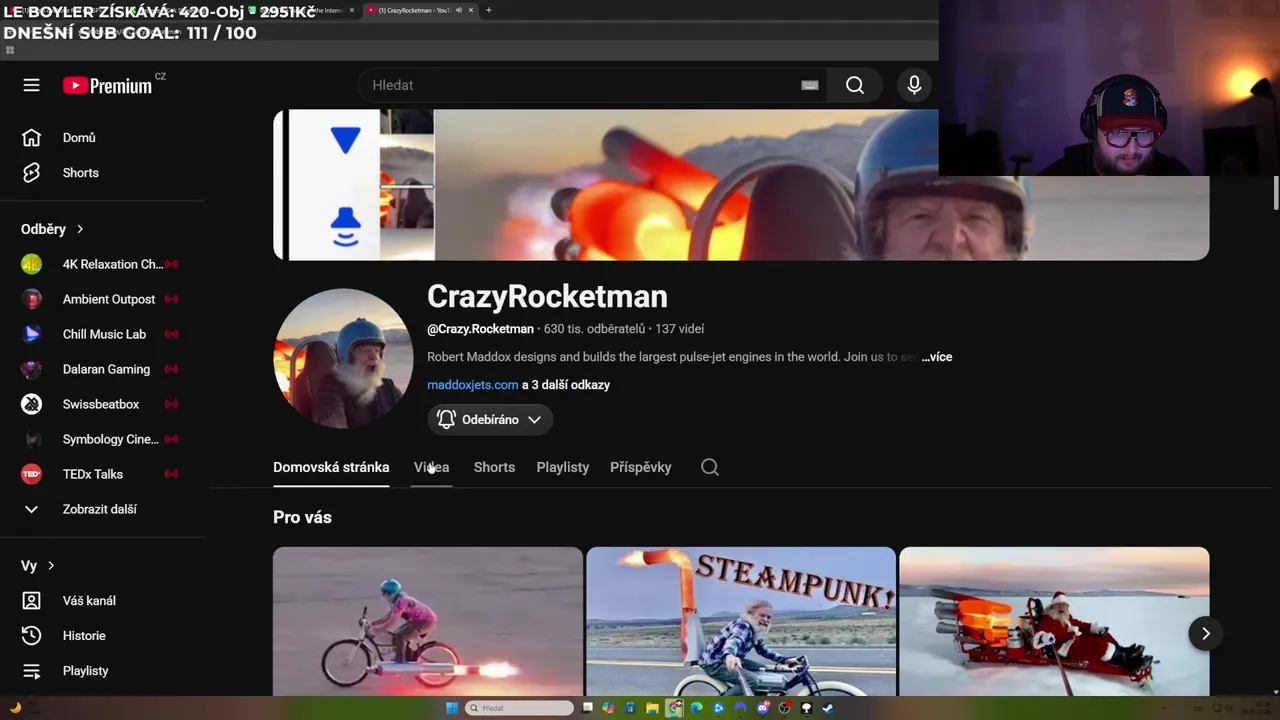Open a new browser tab
1280x720 pixels.
click(x=489, y=10)
